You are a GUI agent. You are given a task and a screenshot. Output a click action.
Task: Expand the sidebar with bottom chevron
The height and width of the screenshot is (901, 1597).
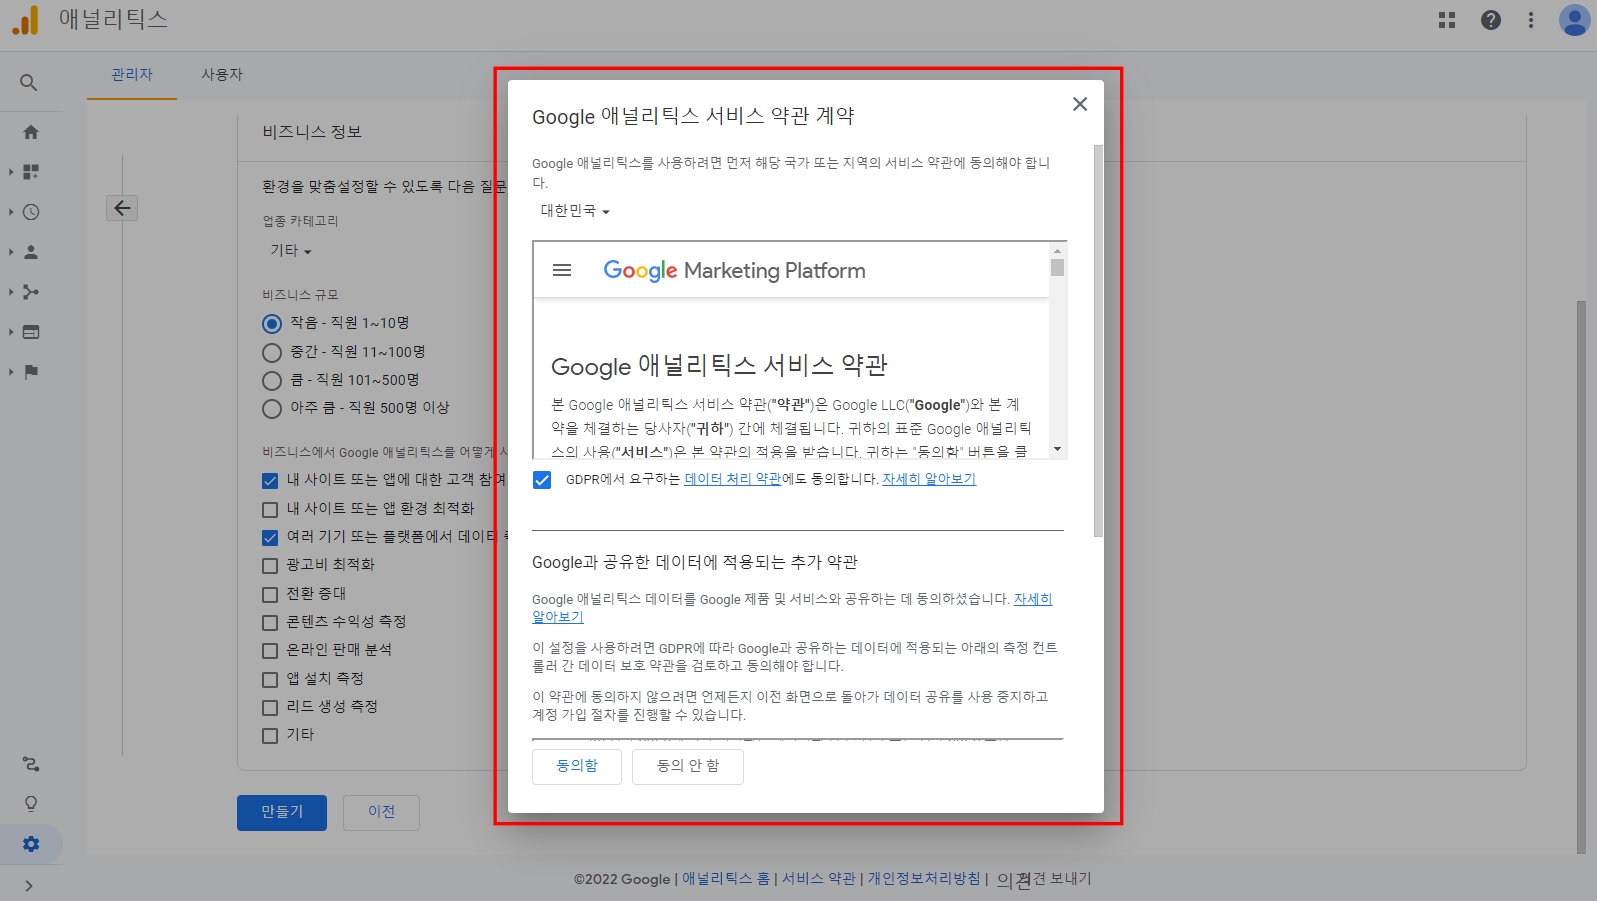(29, 886)
